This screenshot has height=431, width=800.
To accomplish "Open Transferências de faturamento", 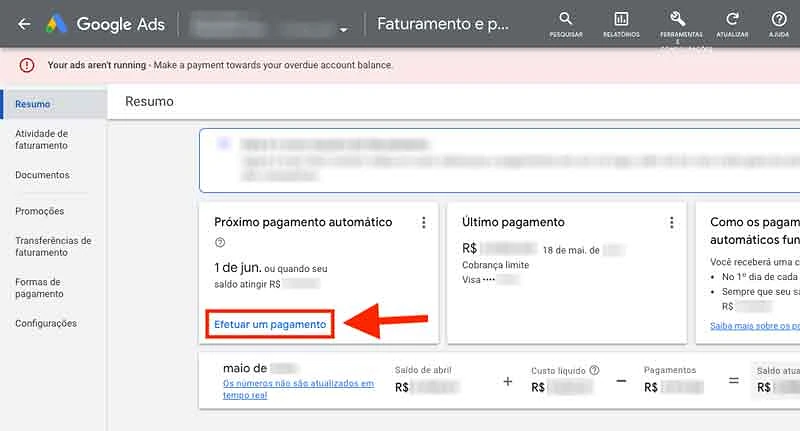I will (53, 246).
